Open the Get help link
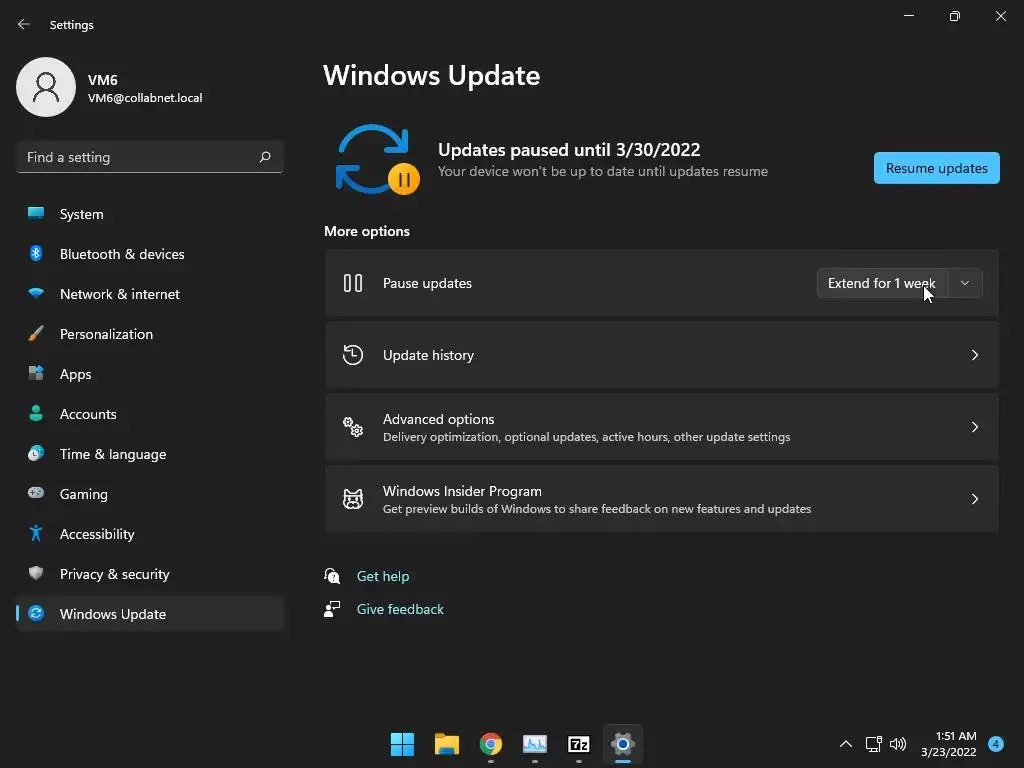The image size is (1024, 768). (383, 576)
